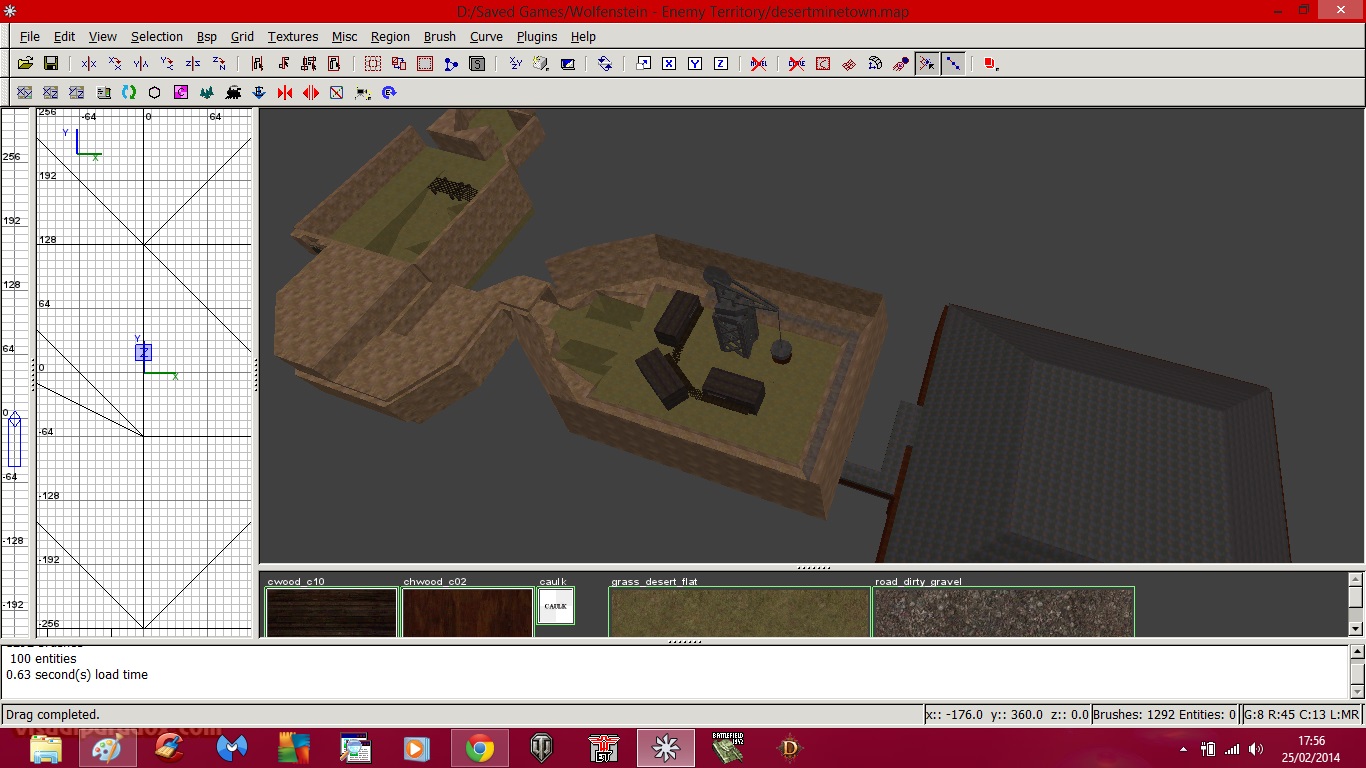Screen dimensions: 1366x768
Task: Toggle the pressed blue diagonal line button
Action: coord(953,63)
